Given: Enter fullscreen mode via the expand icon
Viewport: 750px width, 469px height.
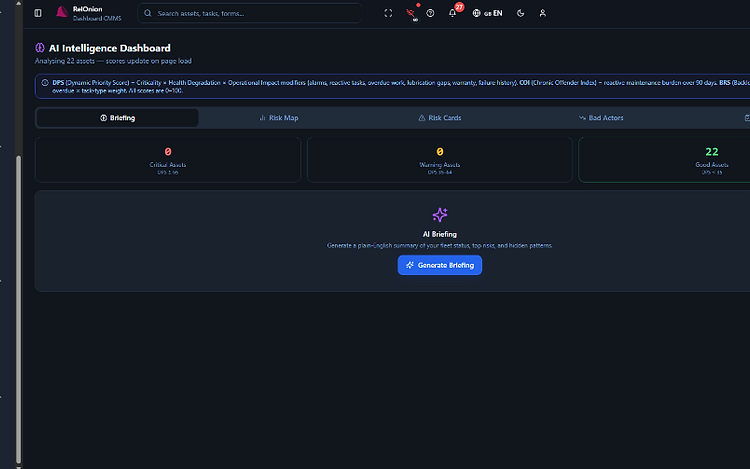Looking at the screenshot, I should coord(388,13).
